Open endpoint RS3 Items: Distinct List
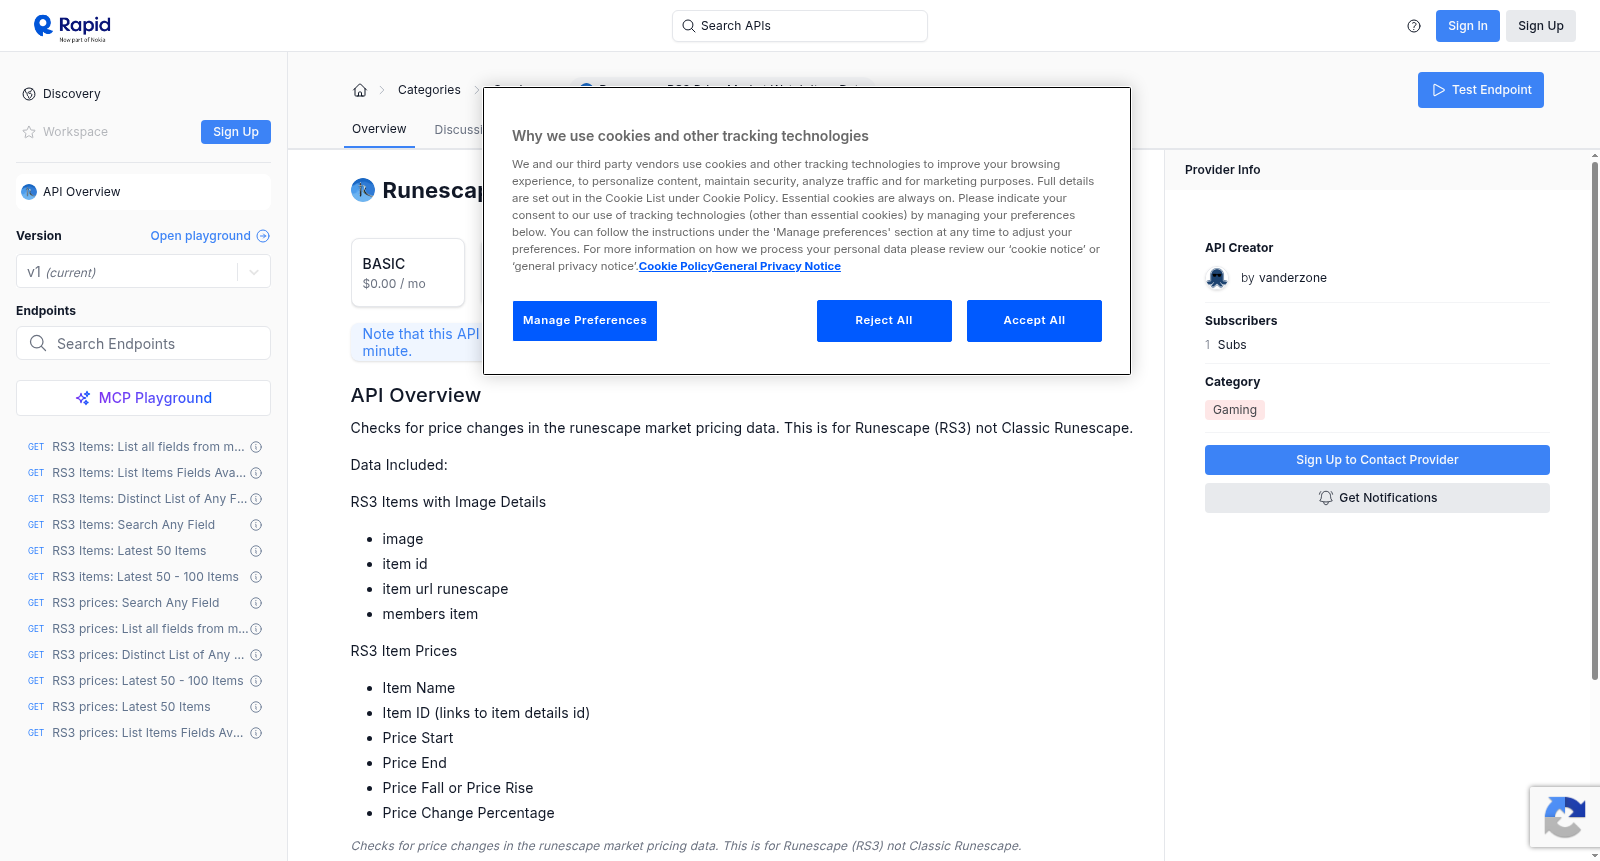Screen dimensions: 1600x861 pyautogui.click(x=148, y=499)
